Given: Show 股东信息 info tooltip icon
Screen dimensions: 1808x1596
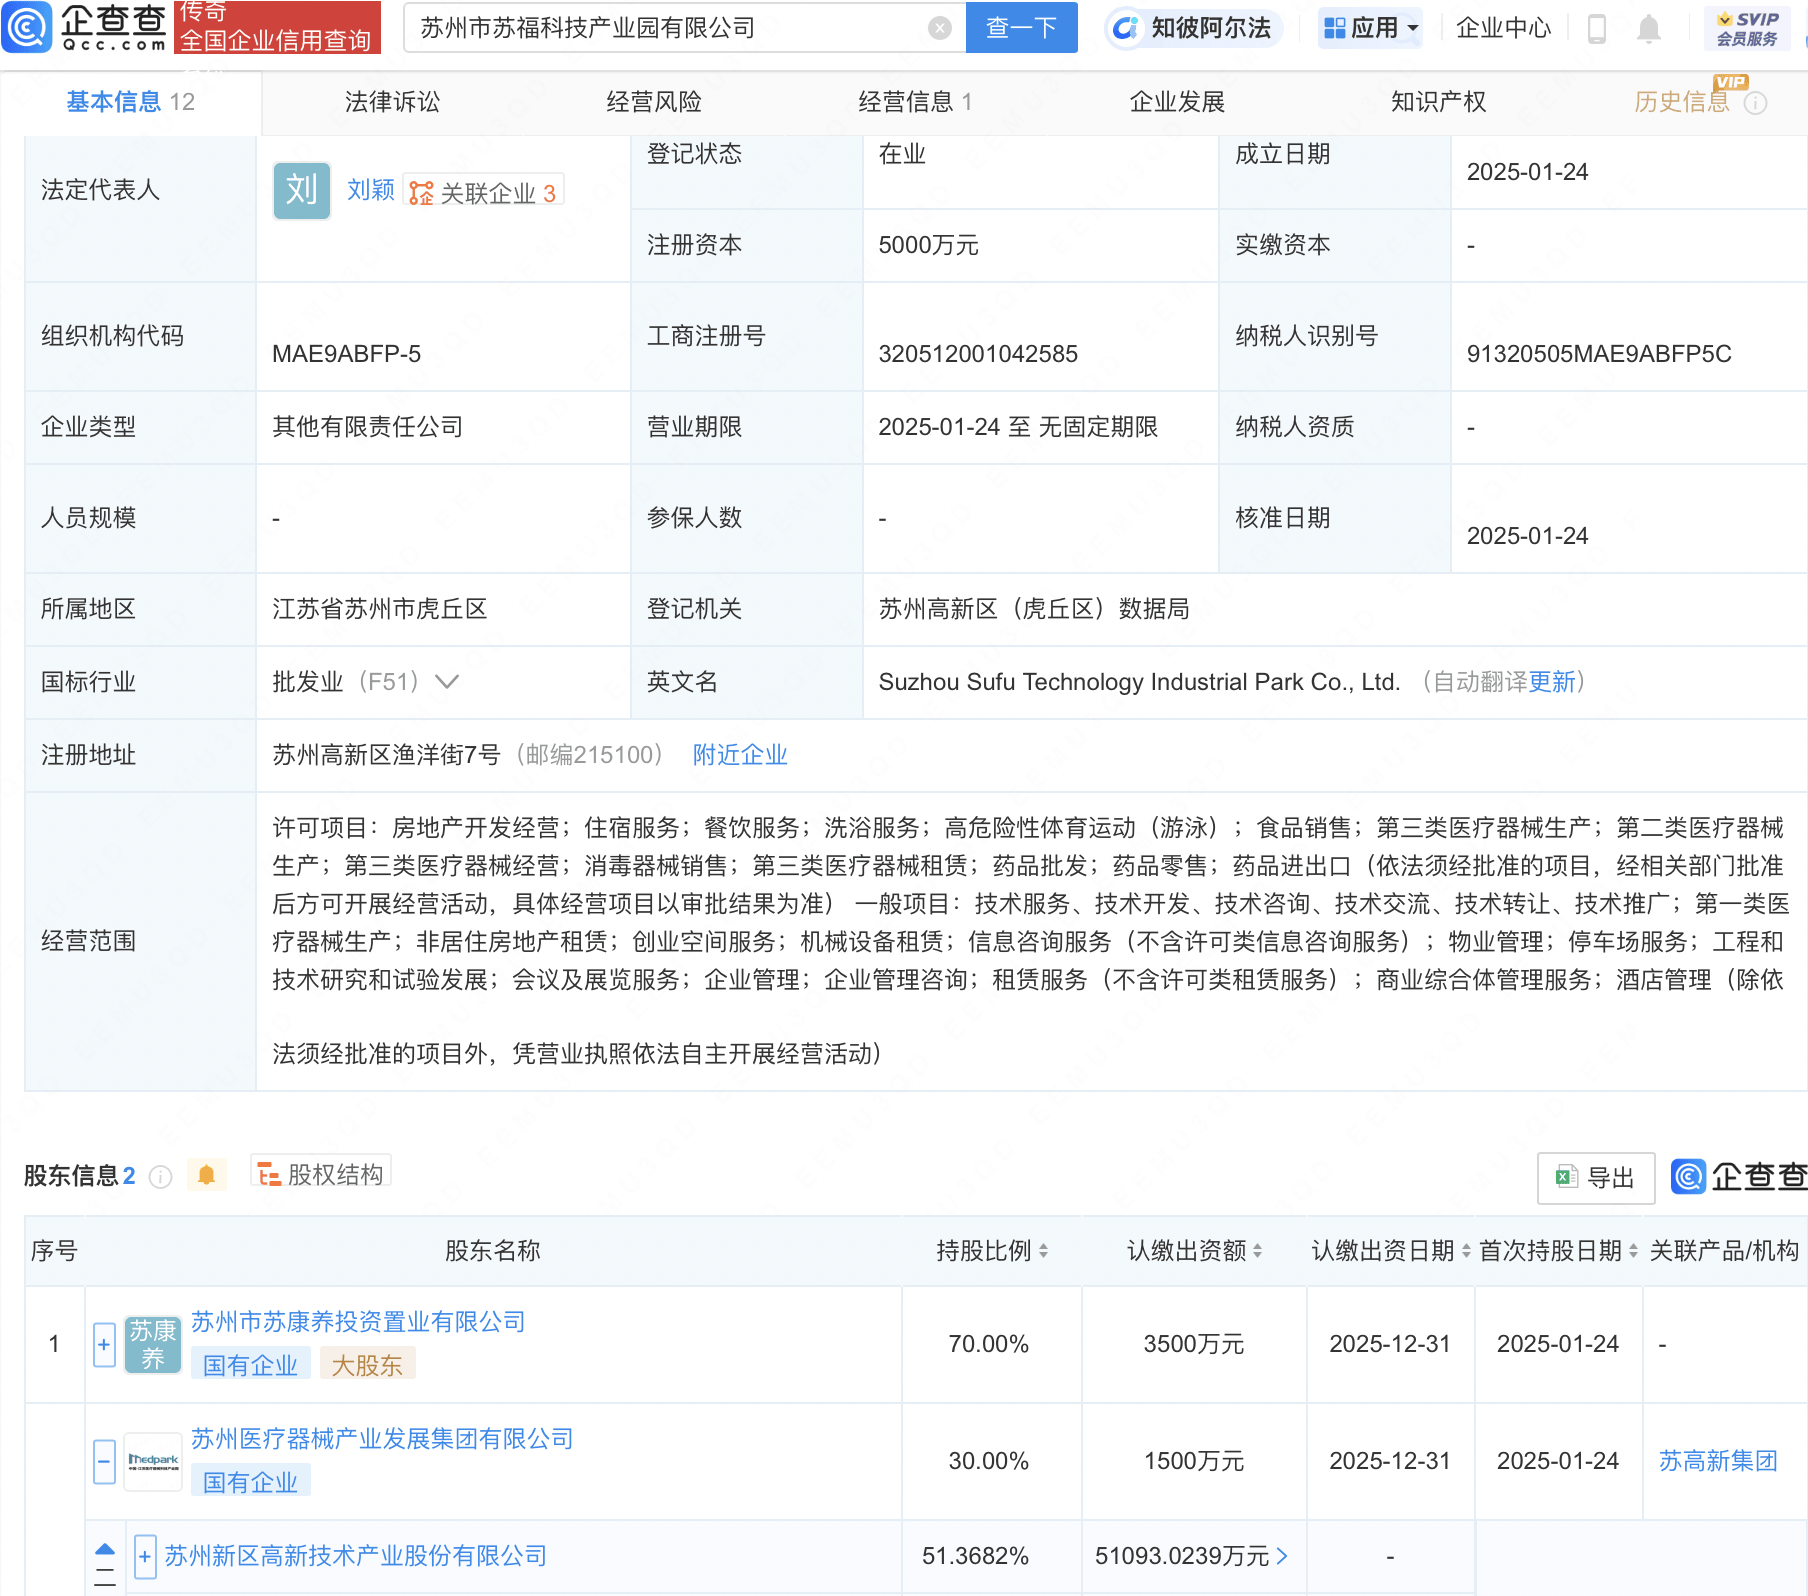Looking at the screenshot, I should (160, 1177).
